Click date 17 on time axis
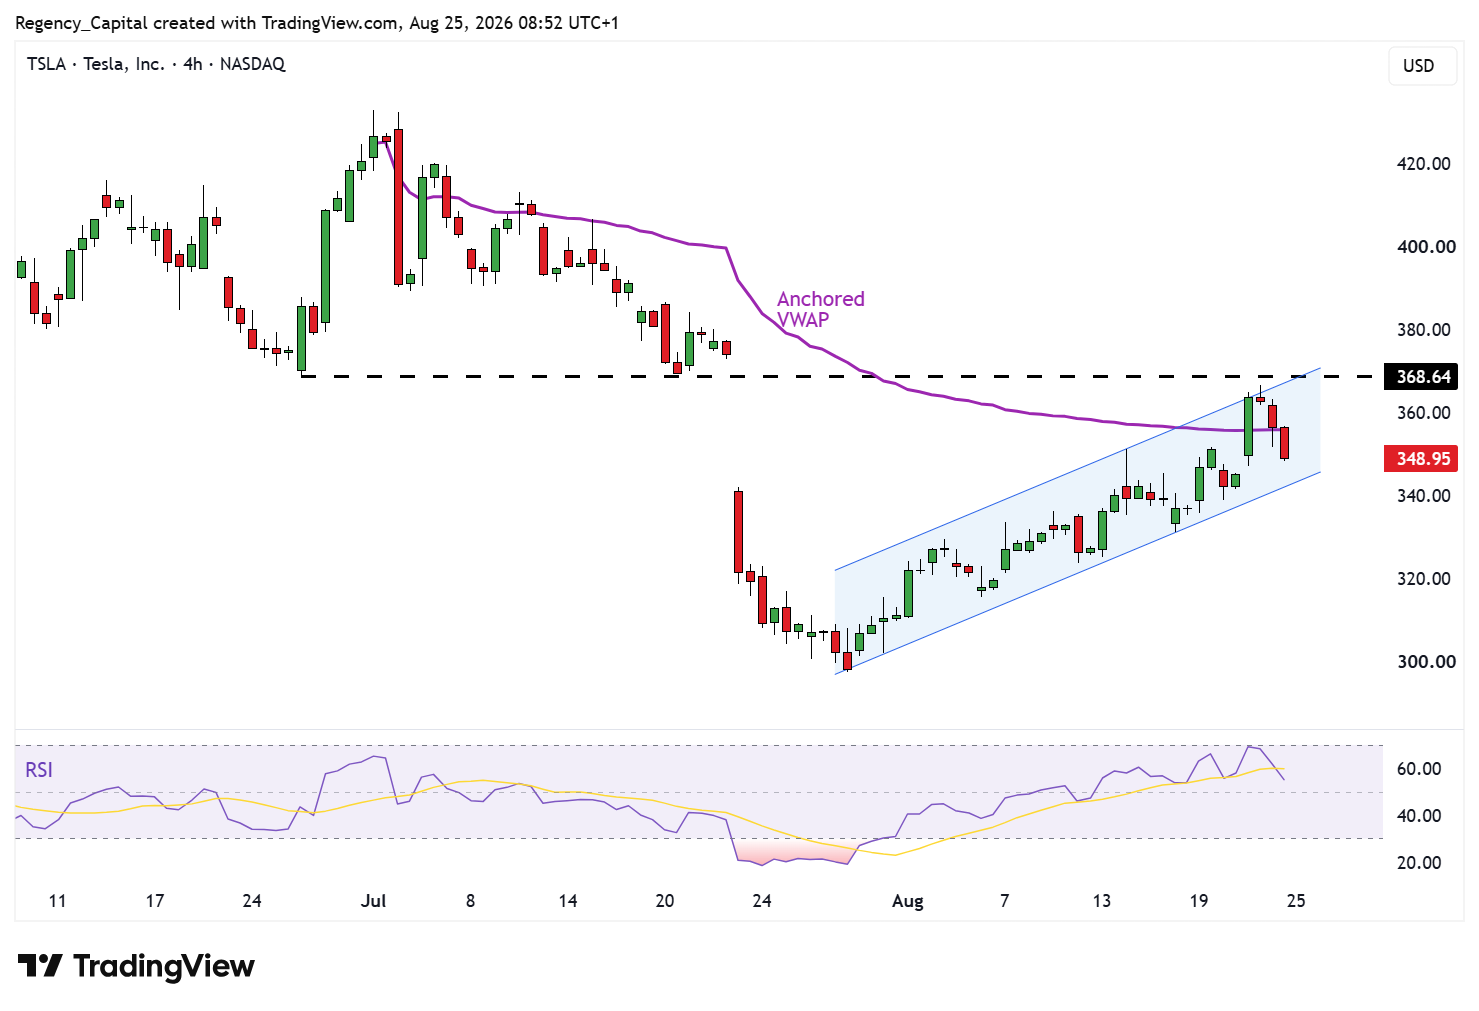The width and height of the screenshot is (1479, 1011). tap(154, 901)
